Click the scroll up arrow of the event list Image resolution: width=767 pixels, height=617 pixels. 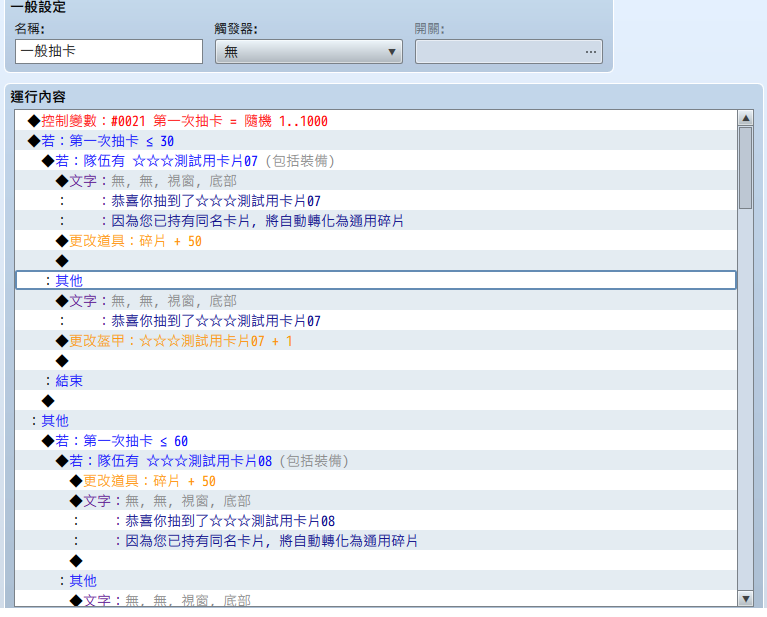745,118
